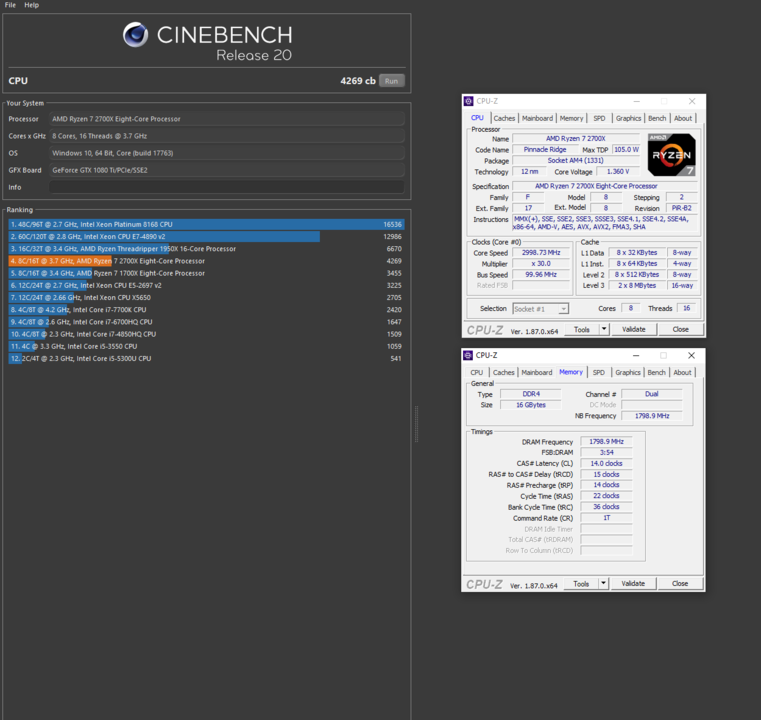This screenshot has height=720, width=761.
Task: Open the Help menu in Cinebench
Action: pyautogui.click(x=32, y=5)
